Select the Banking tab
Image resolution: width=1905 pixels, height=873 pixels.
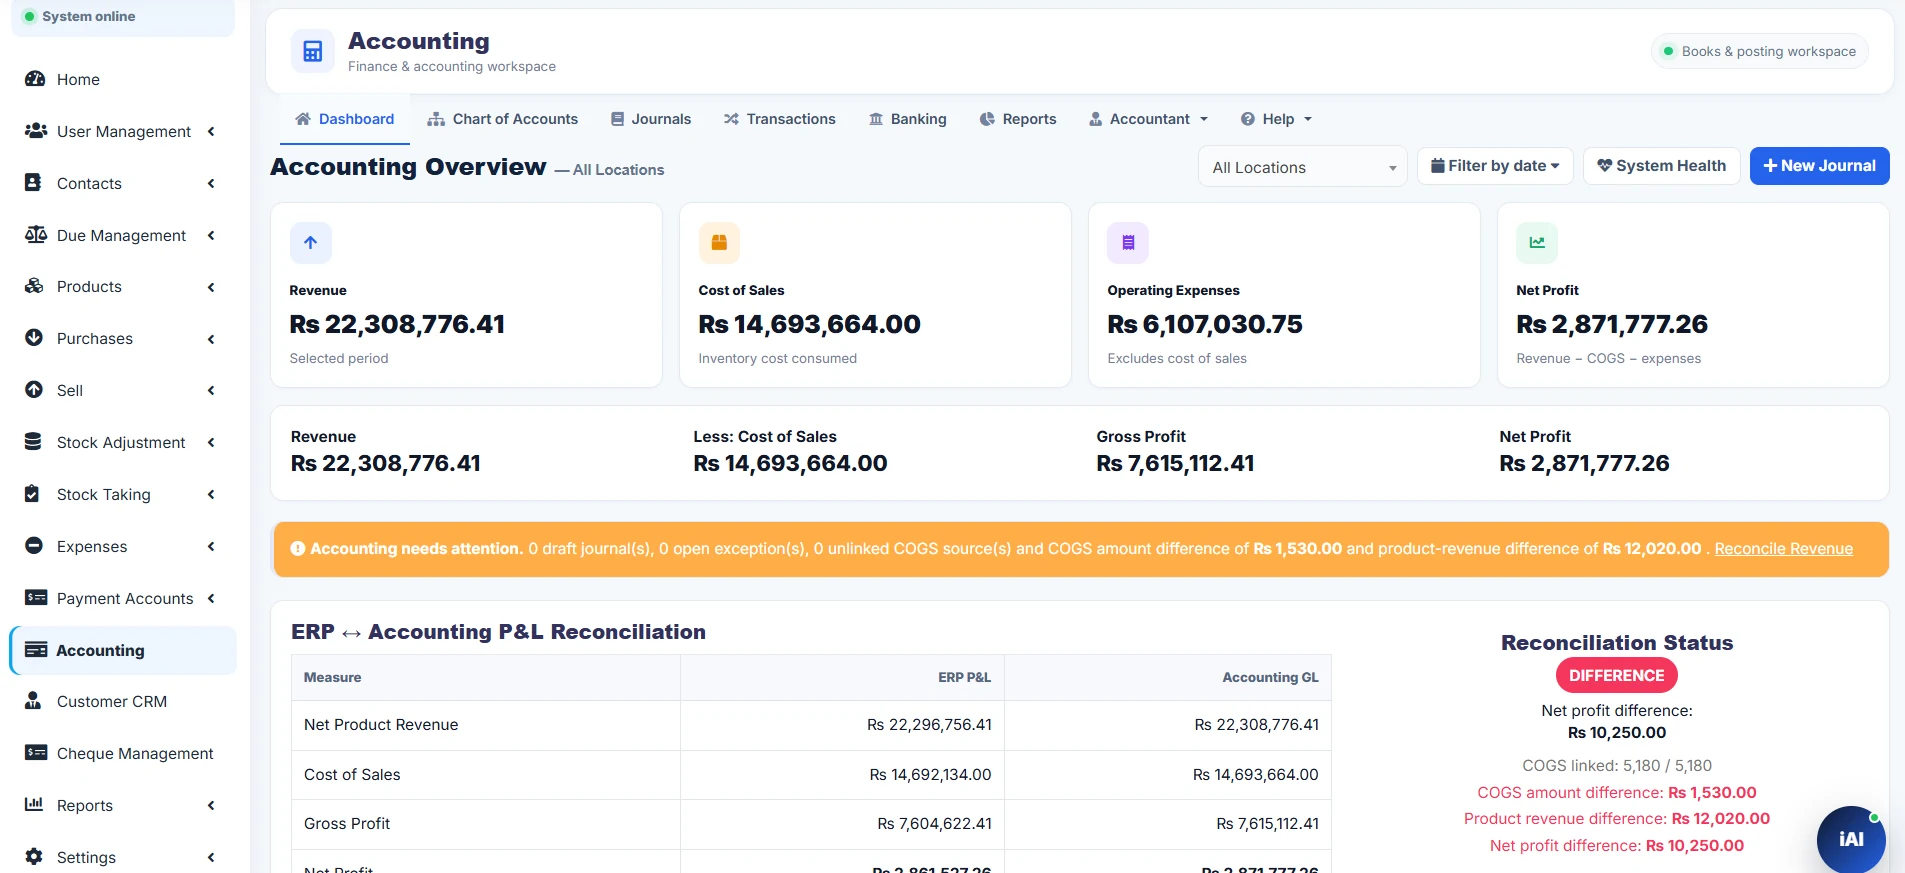point(908,119)
